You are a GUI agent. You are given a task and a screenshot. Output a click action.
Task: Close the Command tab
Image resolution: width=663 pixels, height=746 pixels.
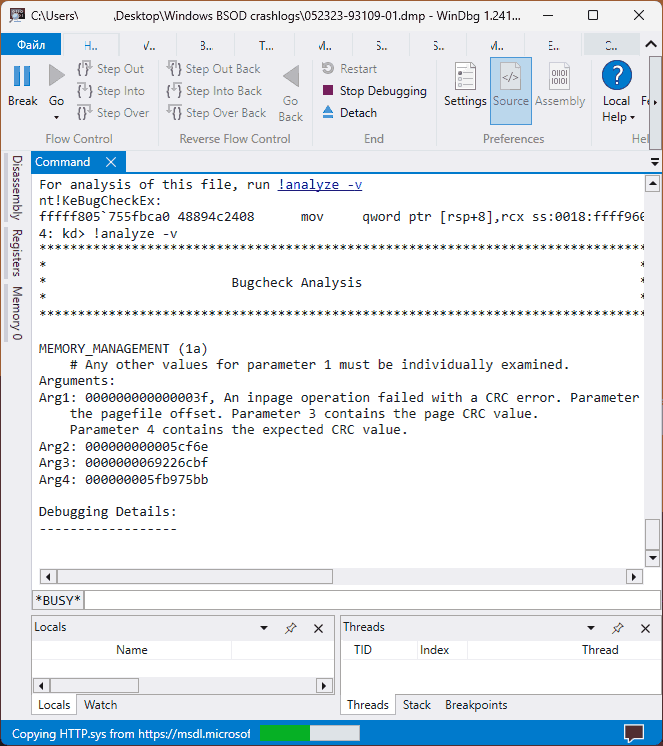[x=111, y=162]
